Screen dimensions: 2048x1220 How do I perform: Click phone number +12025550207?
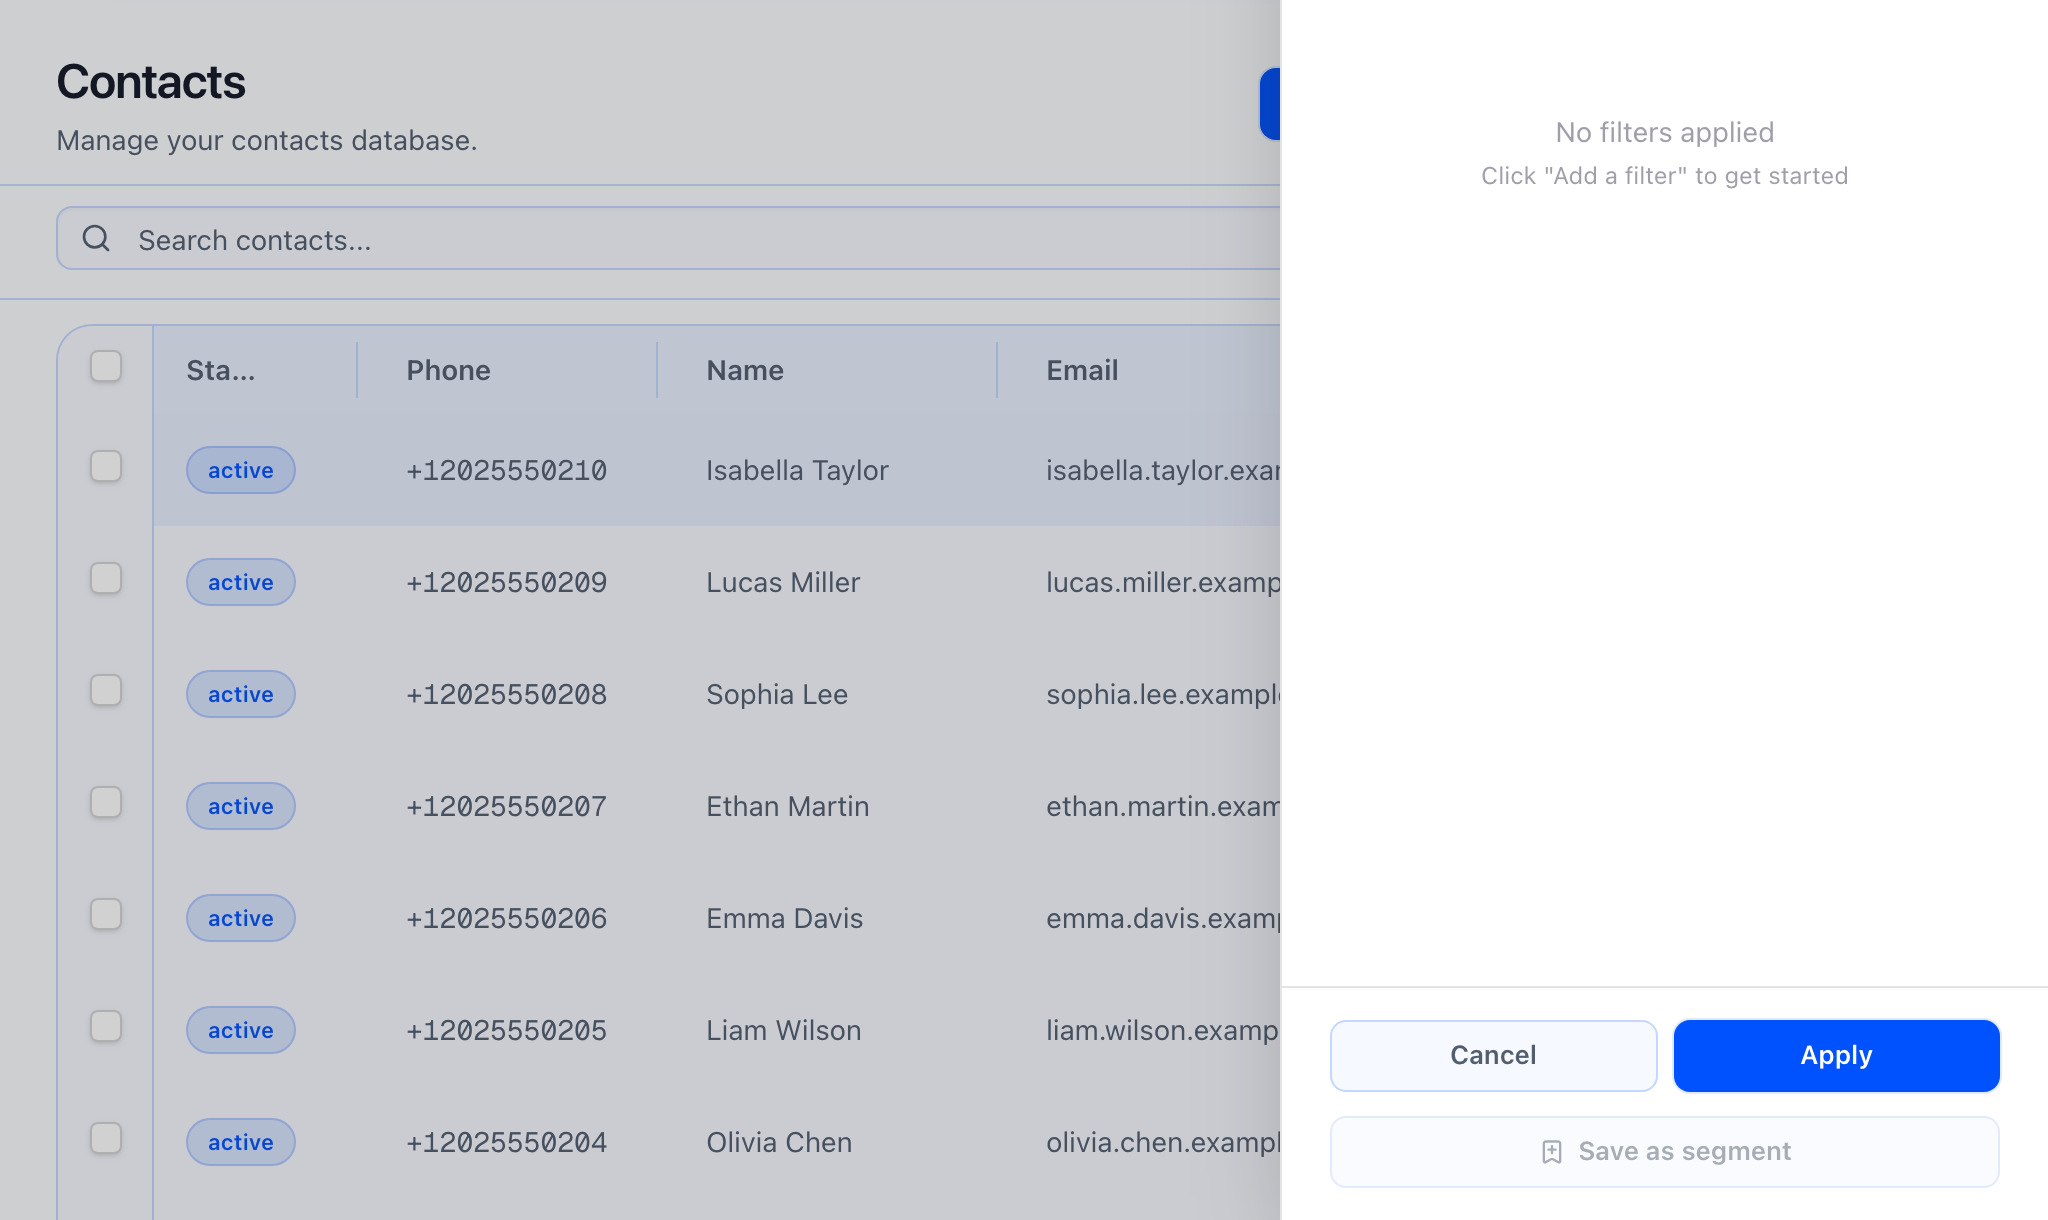[x=506, y=806]
